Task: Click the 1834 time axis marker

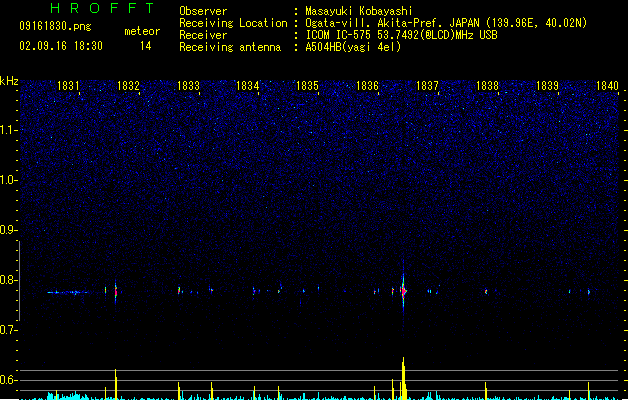Action: click(248, 86)
